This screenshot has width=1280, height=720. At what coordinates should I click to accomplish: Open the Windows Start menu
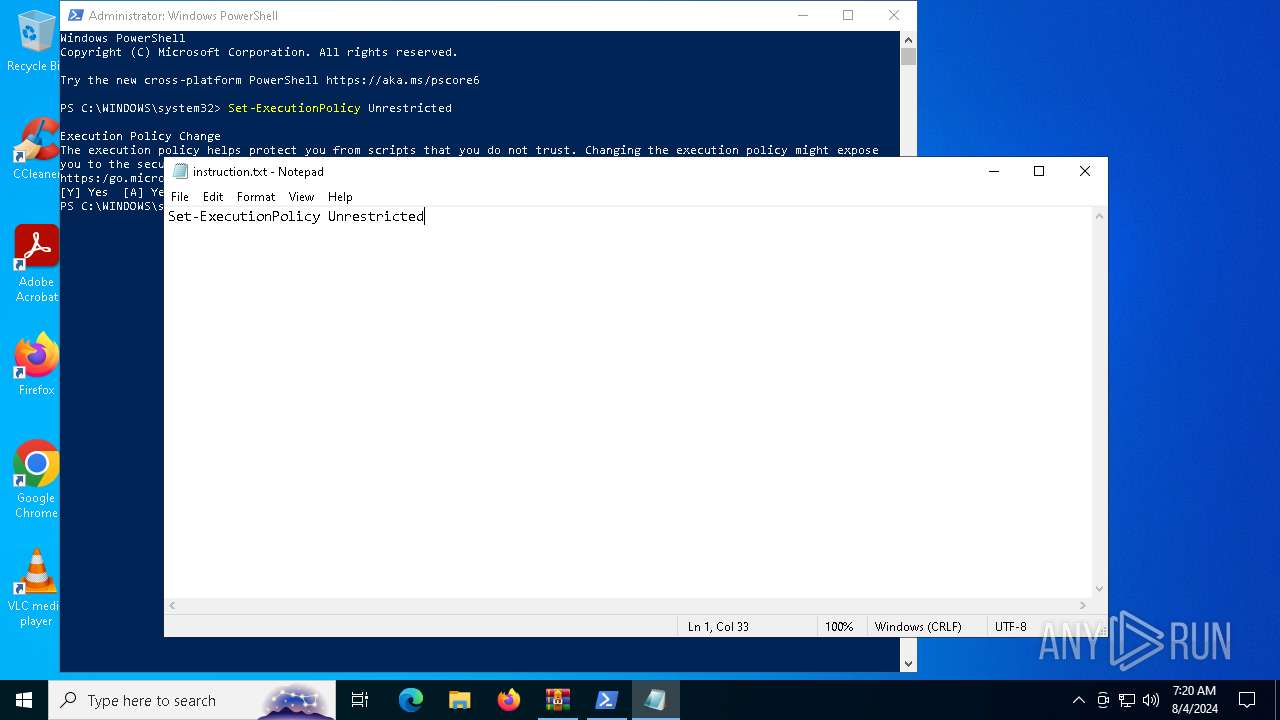coord(24,700)
